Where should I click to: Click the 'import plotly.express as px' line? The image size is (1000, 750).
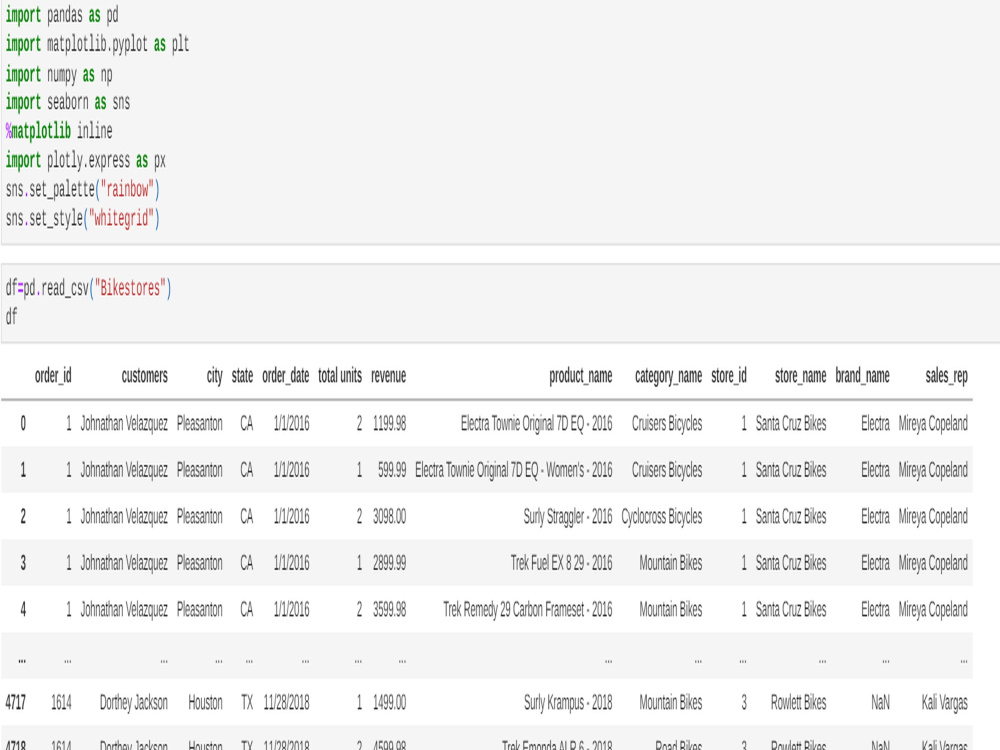(85, 160)
